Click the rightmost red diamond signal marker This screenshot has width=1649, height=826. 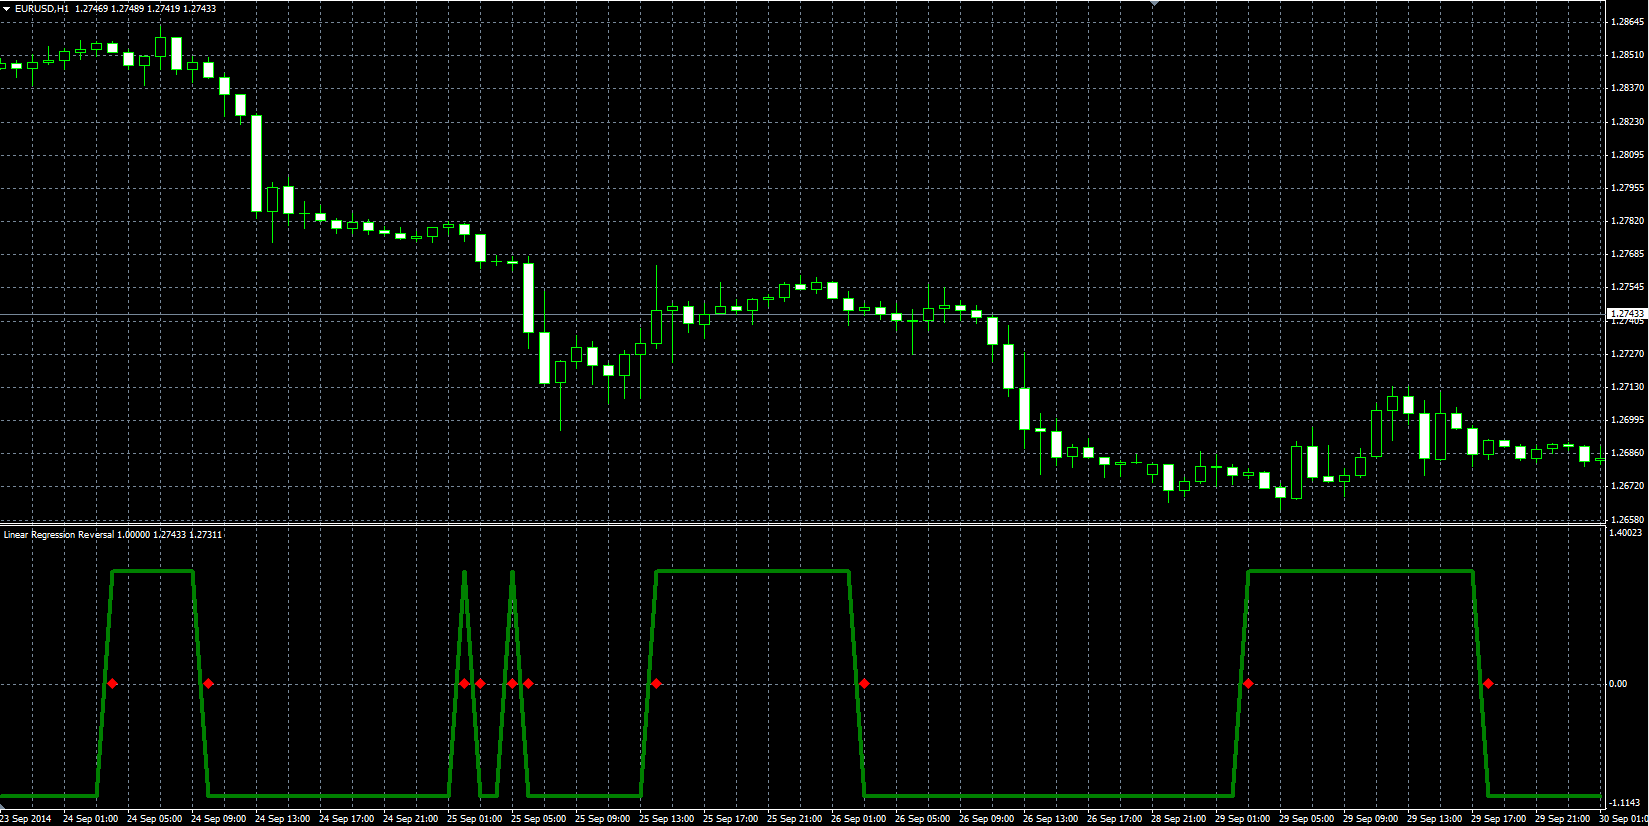pos(1489,684)
